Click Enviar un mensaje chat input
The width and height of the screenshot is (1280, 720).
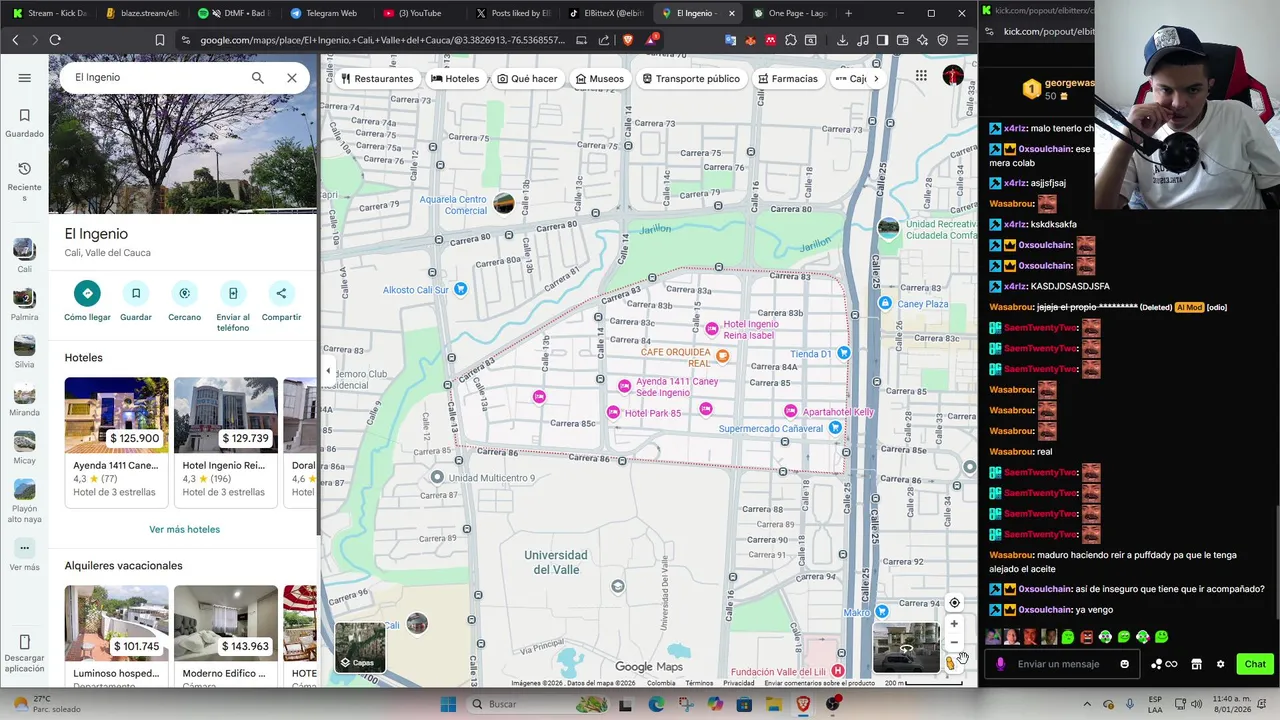coord(1059,664)
